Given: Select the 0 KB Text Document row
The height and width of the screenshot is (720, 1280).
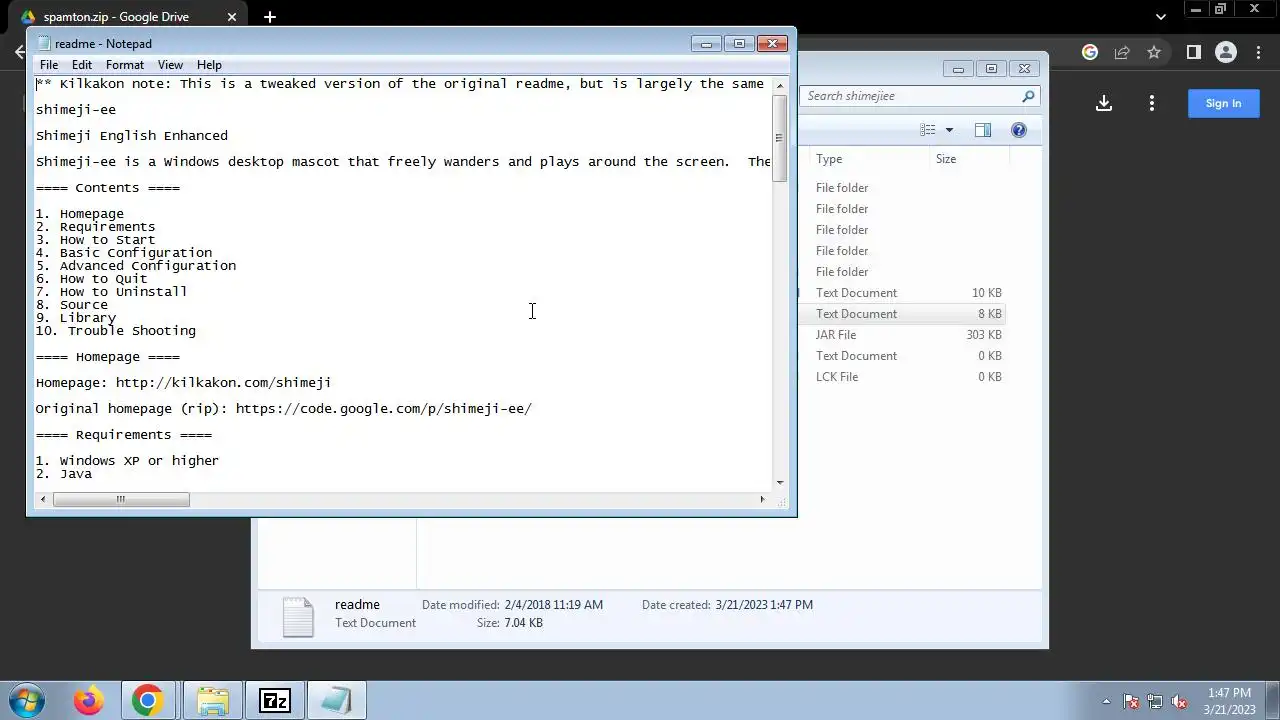Looking at the screenshot, I should coord(903,356).
